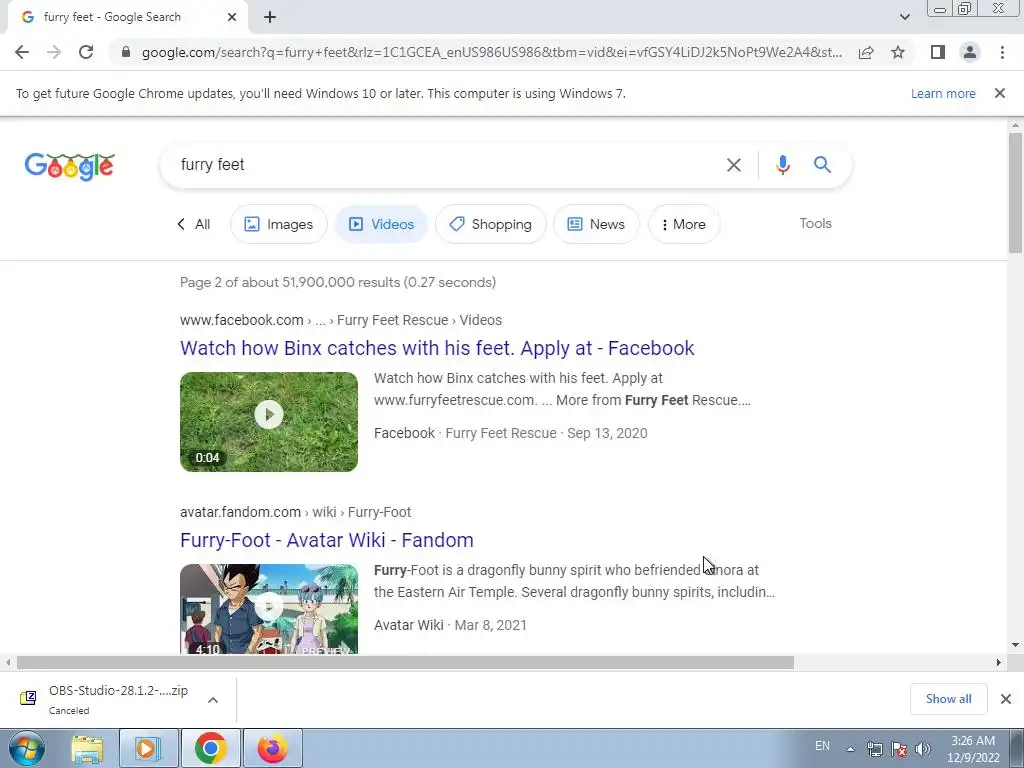Open the Windows Start menu

pos(27,748)
